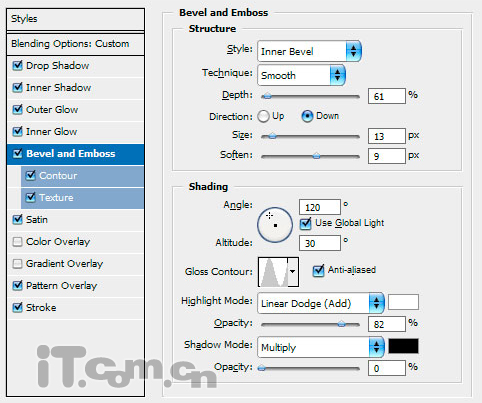The height and width of the screenshot is (403, 482).
Task: Disable the Anti-aliased checkbox
Action: point(318,270)
